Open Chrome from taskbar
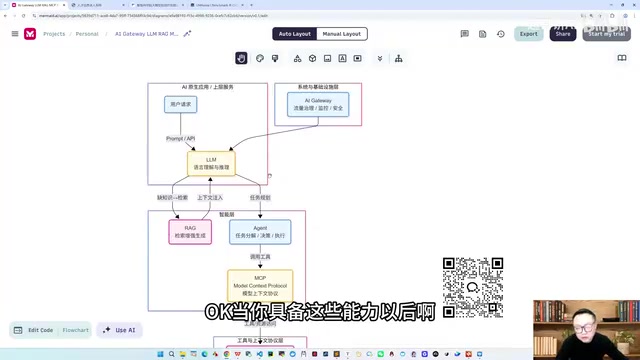 click(x=227, y=354)
